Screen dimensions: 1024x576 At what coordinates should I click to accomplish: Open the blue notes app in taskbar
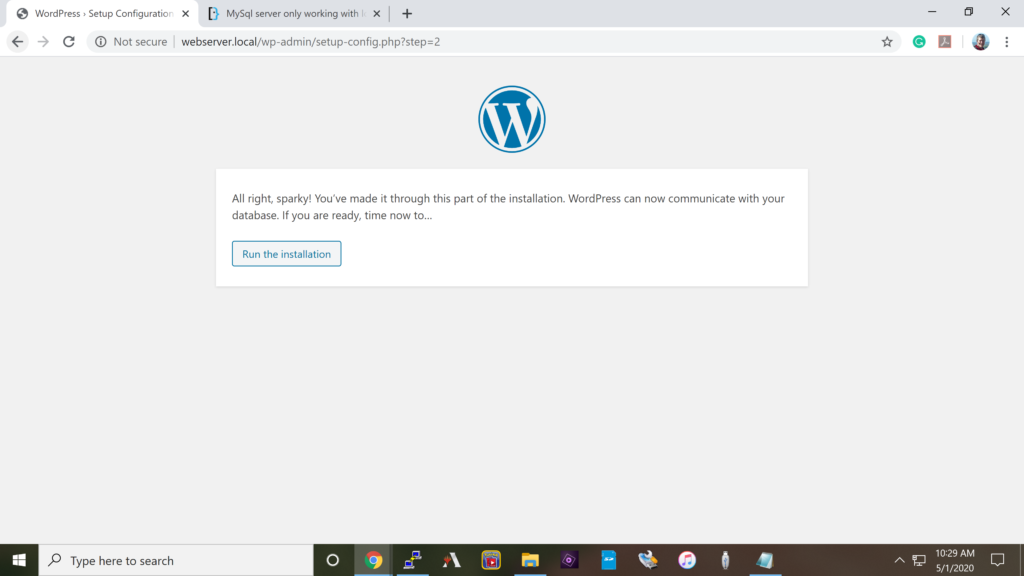pyautogui.click(x=609, y=560)
